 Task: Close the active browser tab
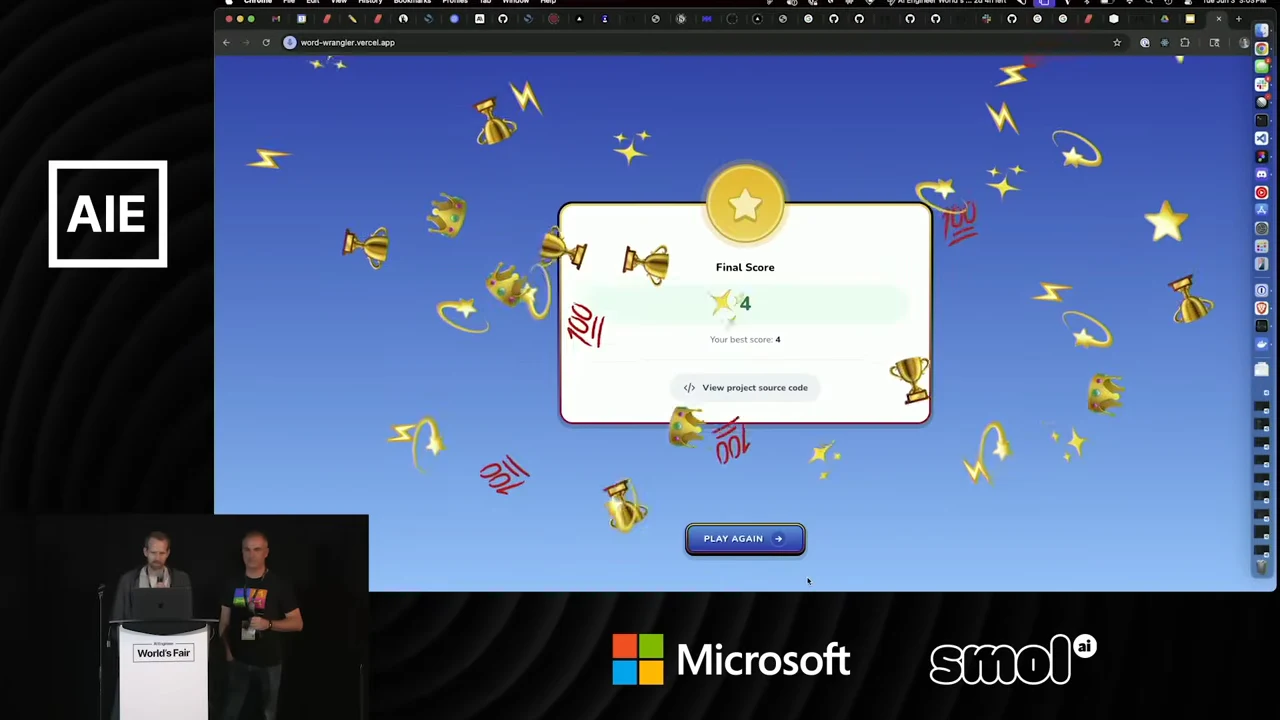(x=1219, y=19)
